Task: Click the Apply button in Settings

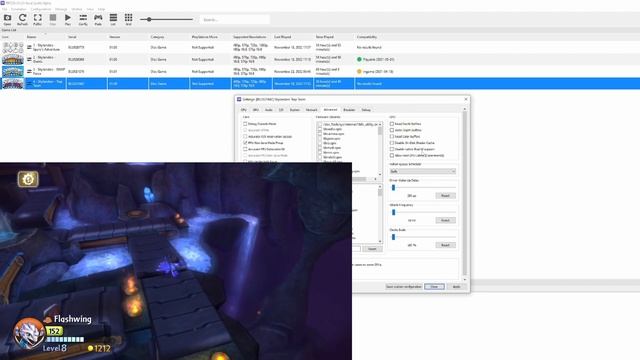Action: tap(456, 287)
